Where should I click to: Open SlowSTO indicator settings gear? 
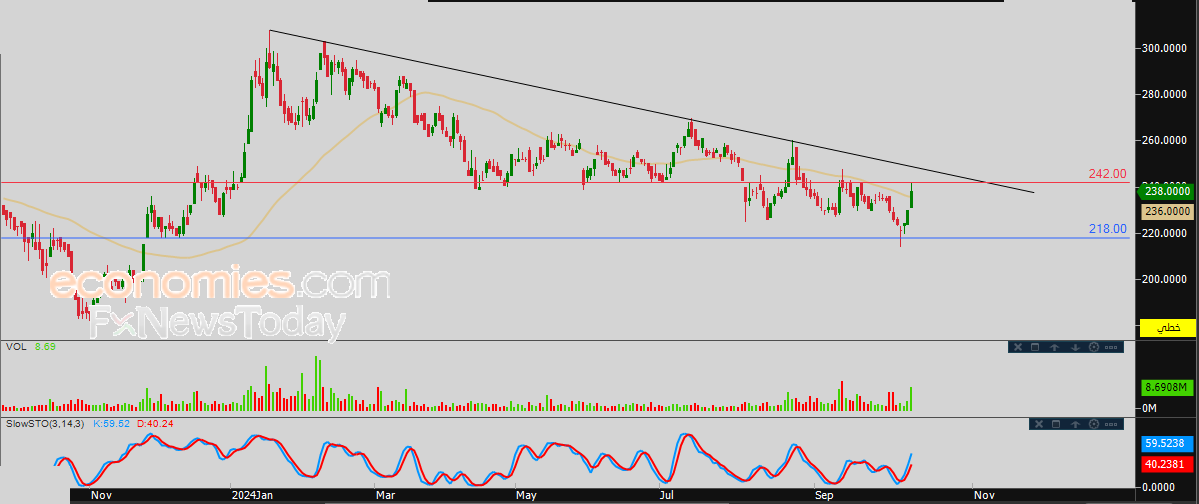1093,424
